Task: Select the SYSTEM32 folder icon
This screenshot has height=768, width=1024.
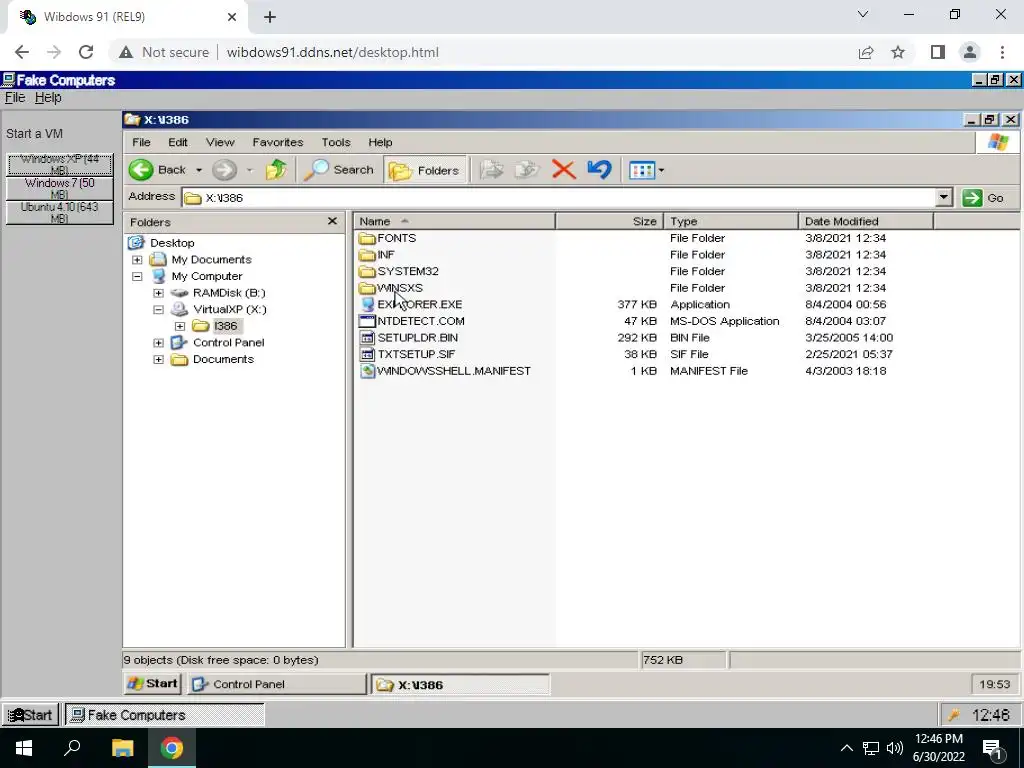Action: 367,271
